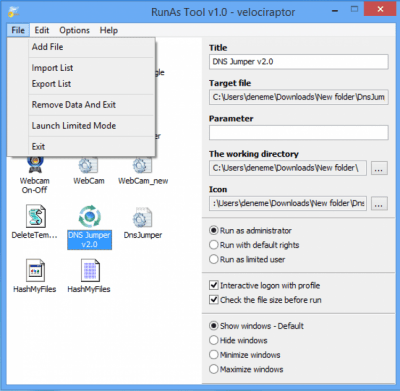Open the Edit menu

pyautogui.click(x=42, y=30)
